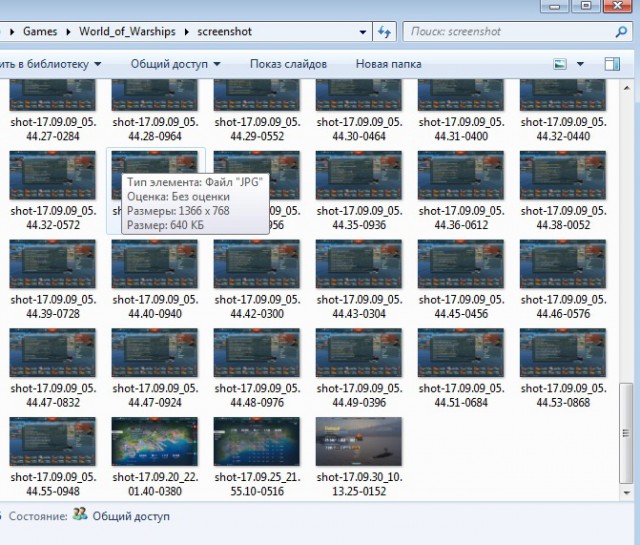Select thumbnail shot-17.09.09_05.44.29-0552
The image size is (640, 545).
pyautogui.click(x=257, y=95)
